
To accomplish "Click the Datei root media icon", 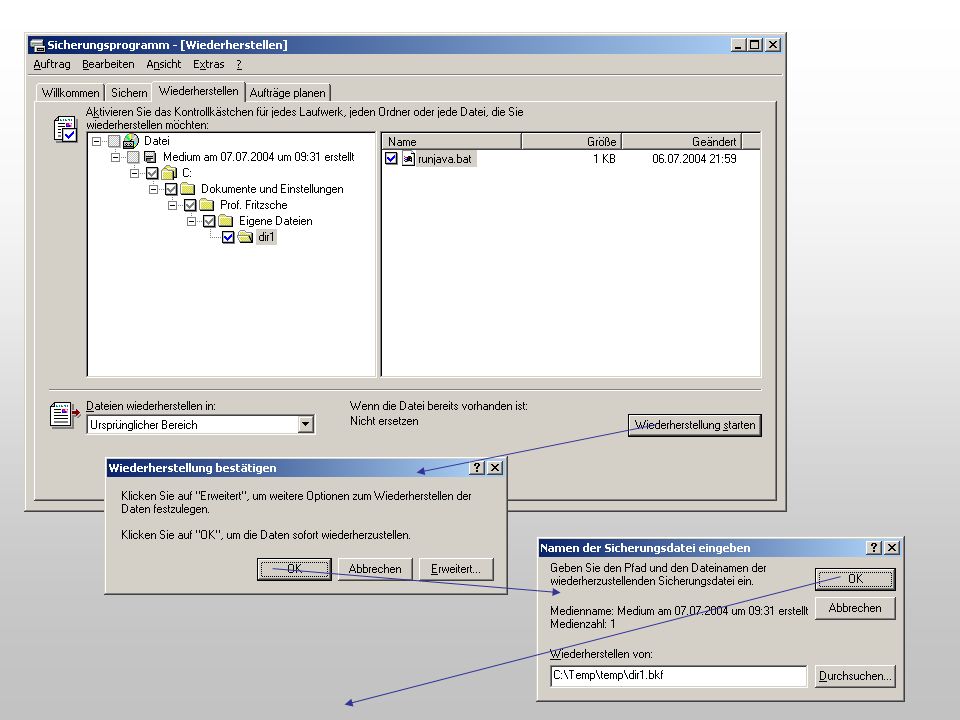I will [x=131, y=141].
